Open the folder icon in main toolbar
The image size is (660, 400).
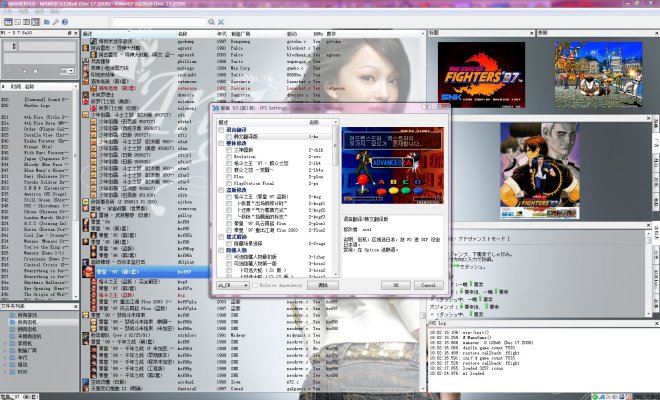(x=47, y=22)
